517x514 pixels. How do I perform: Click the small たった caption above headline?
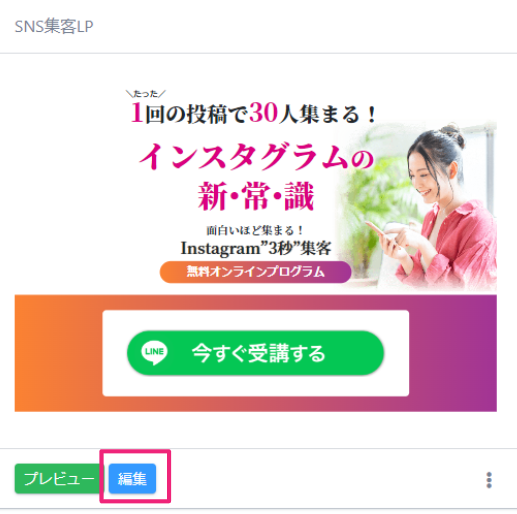145,94
